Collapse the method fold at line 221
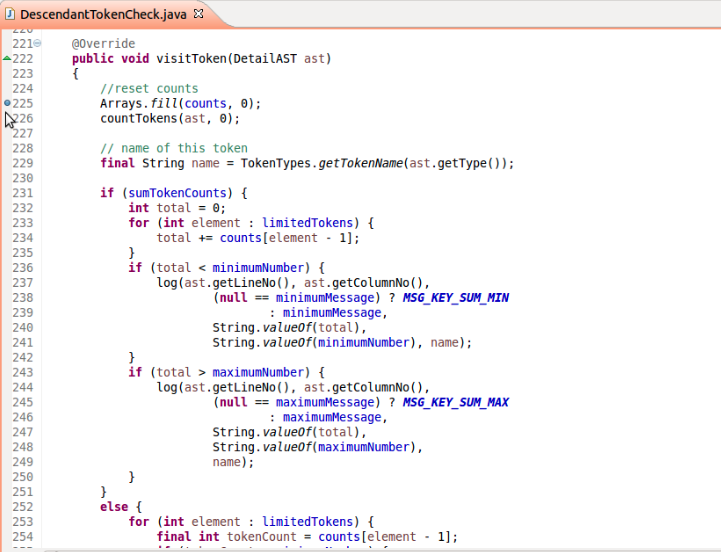This screenshot has height=552, width=721. coord(38,44)
